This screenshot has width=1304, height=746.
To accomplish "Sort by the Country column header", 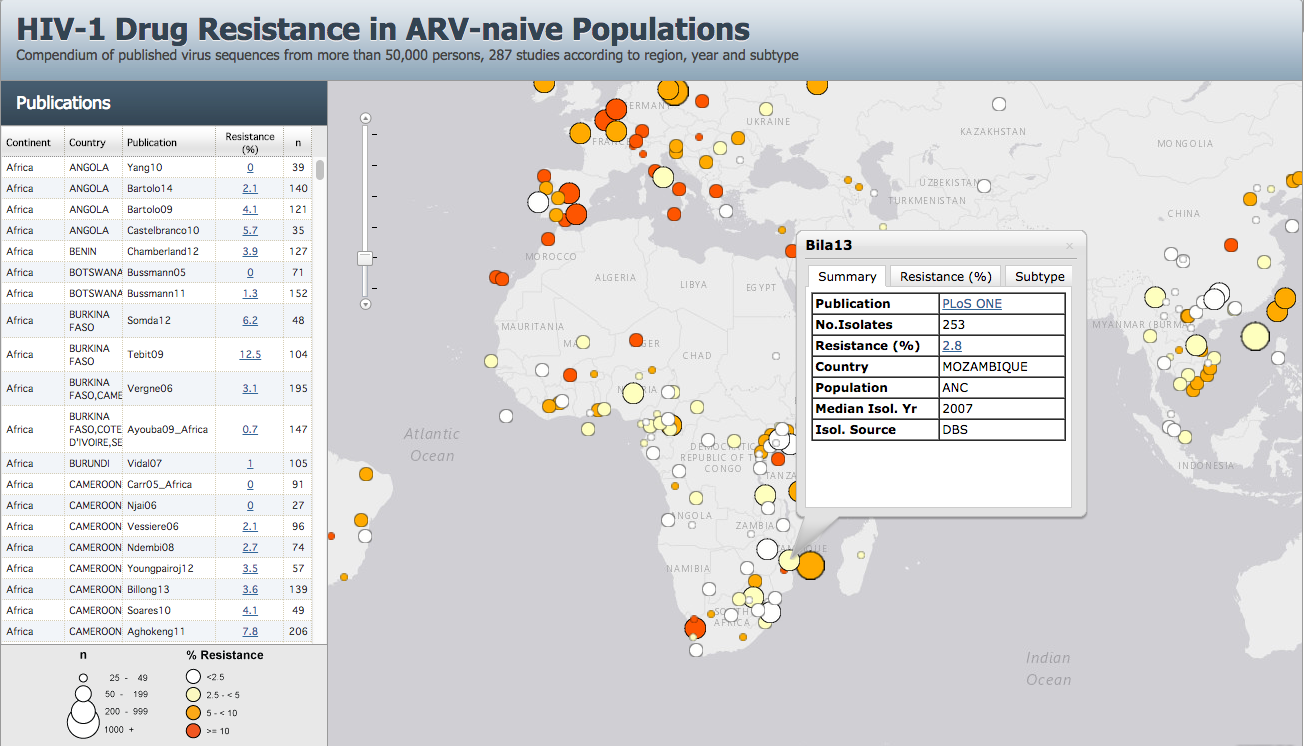I will (87, 143).
